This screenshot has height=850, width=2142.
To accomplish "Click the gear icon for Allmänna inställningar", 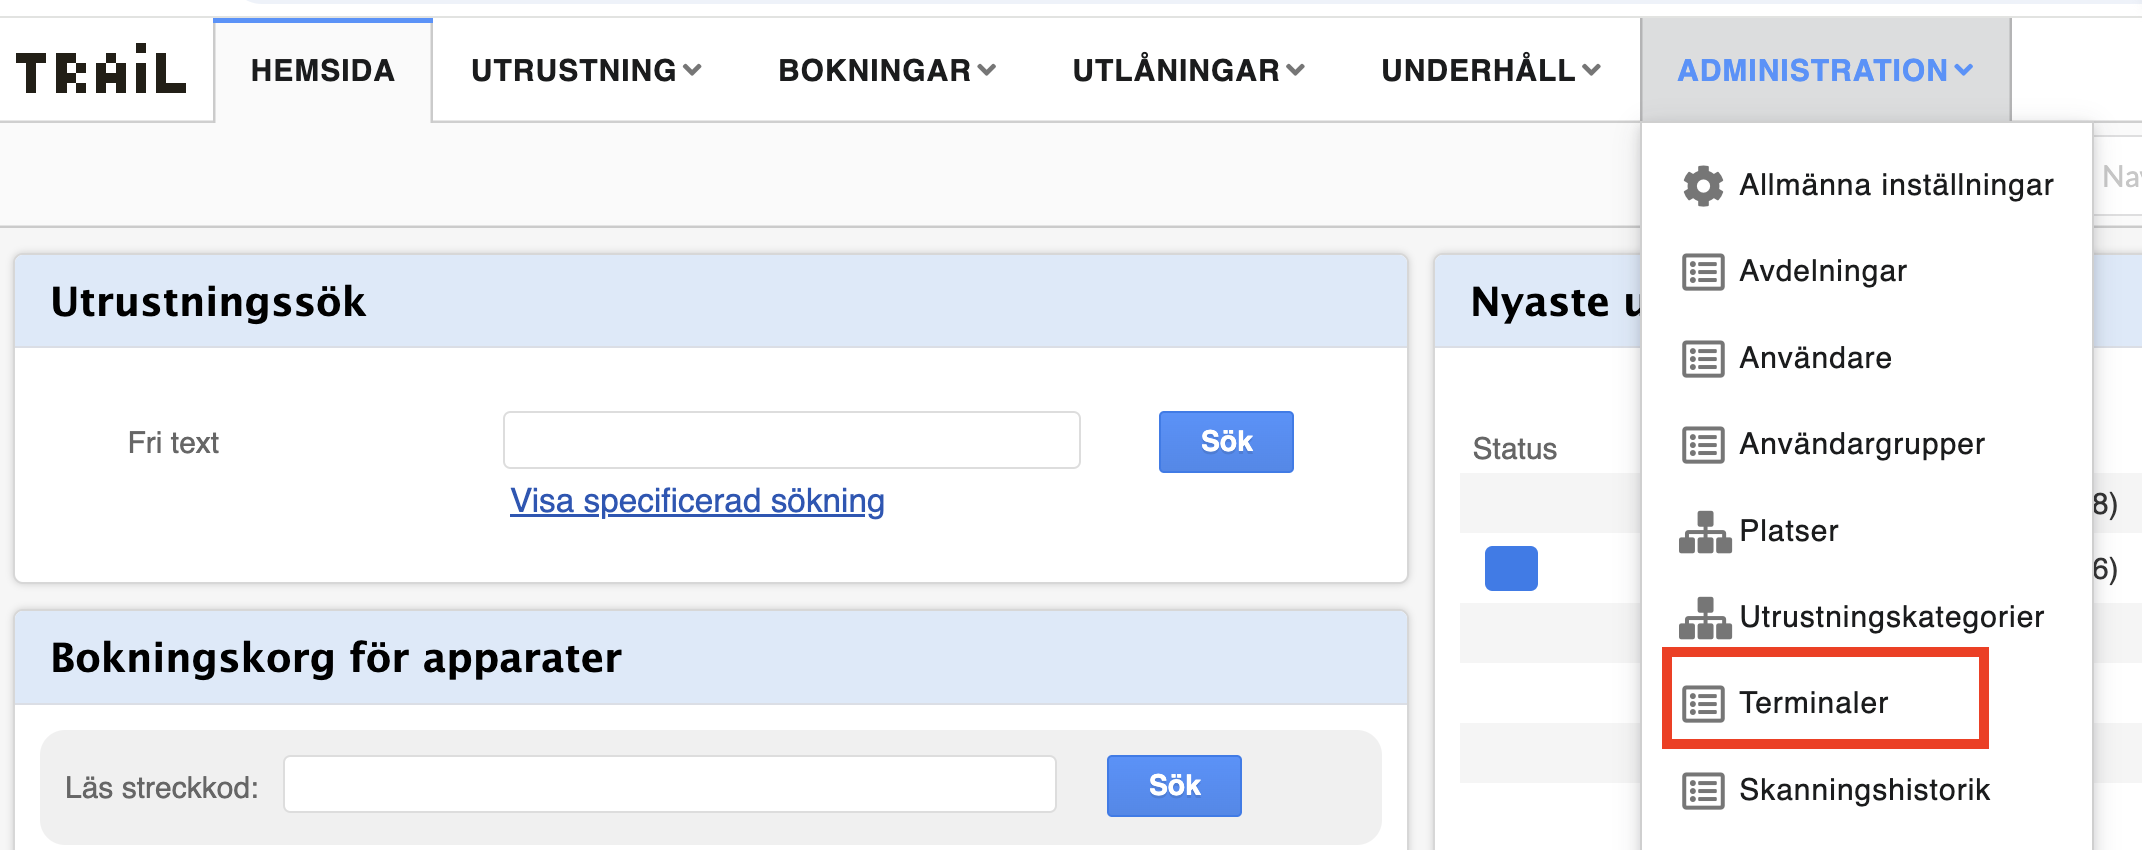I will point(1703,186).
